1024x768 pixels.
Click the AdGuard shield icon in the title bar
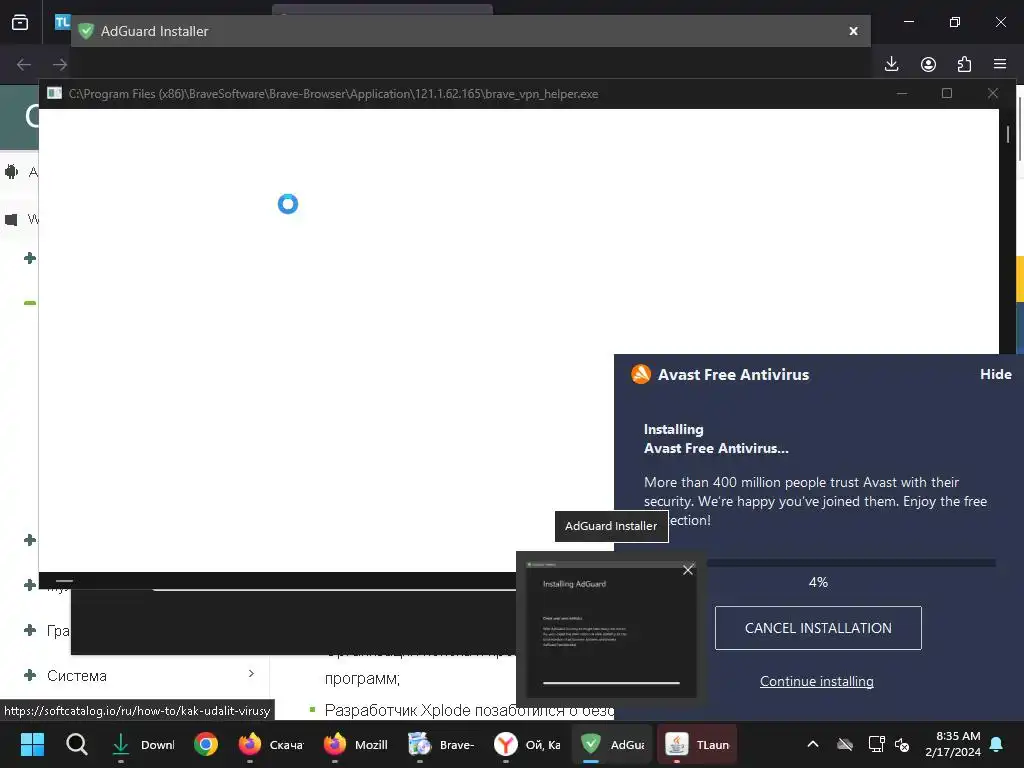pyautogui.click(x=86, y=31)
